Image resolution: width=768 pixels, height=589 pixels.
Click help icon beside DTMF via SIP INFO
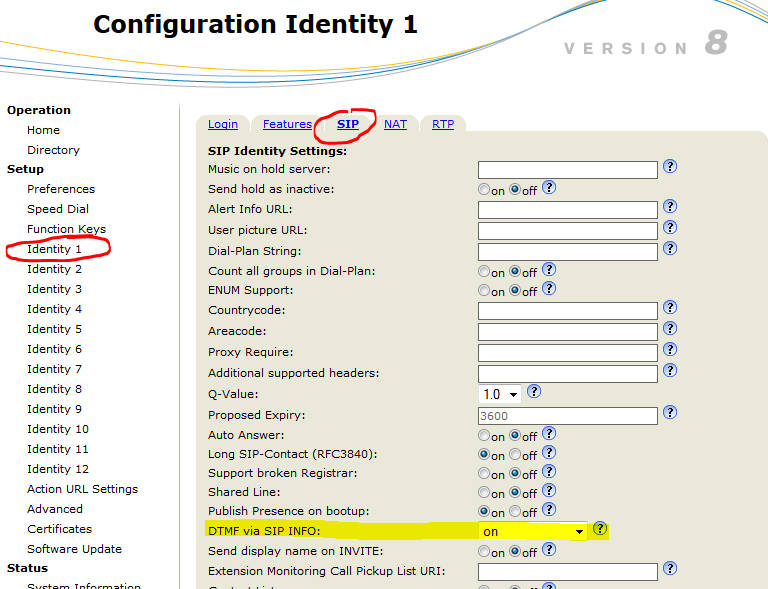(600, 529)
